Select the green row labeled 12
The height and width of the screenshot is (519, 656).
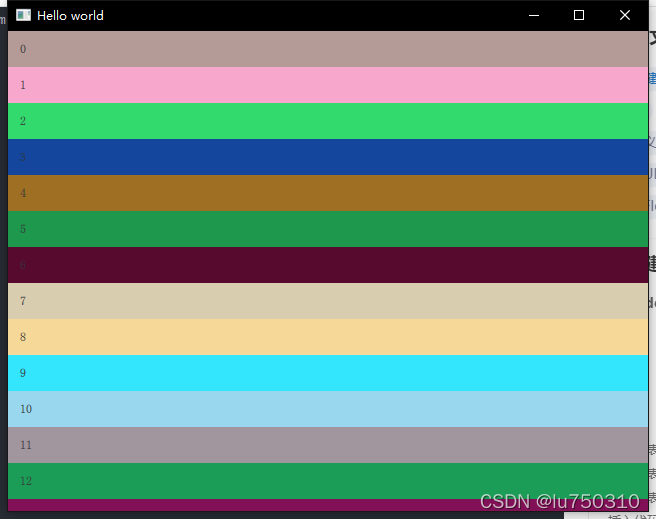[x=328, y=481]
